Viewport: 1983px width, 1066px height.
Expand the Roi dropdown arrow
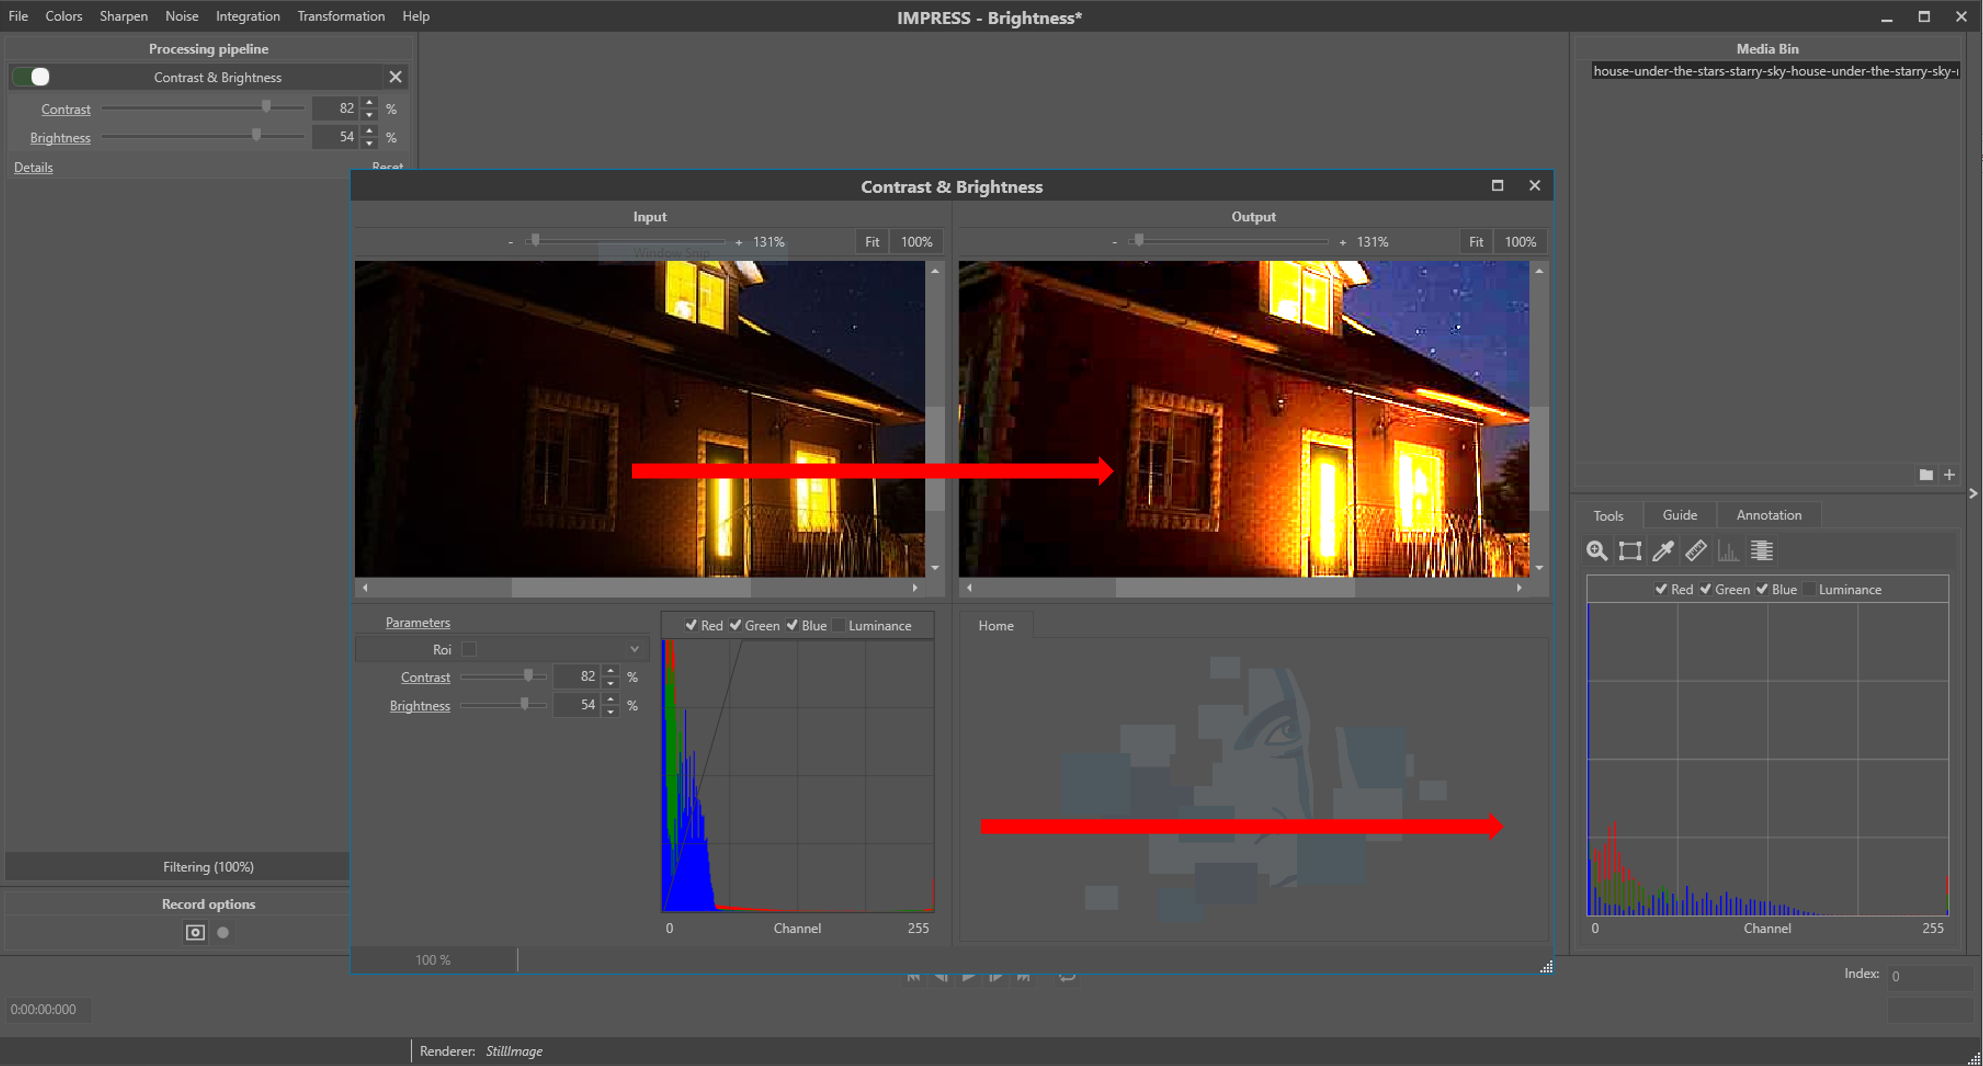(x=634, y=650)
